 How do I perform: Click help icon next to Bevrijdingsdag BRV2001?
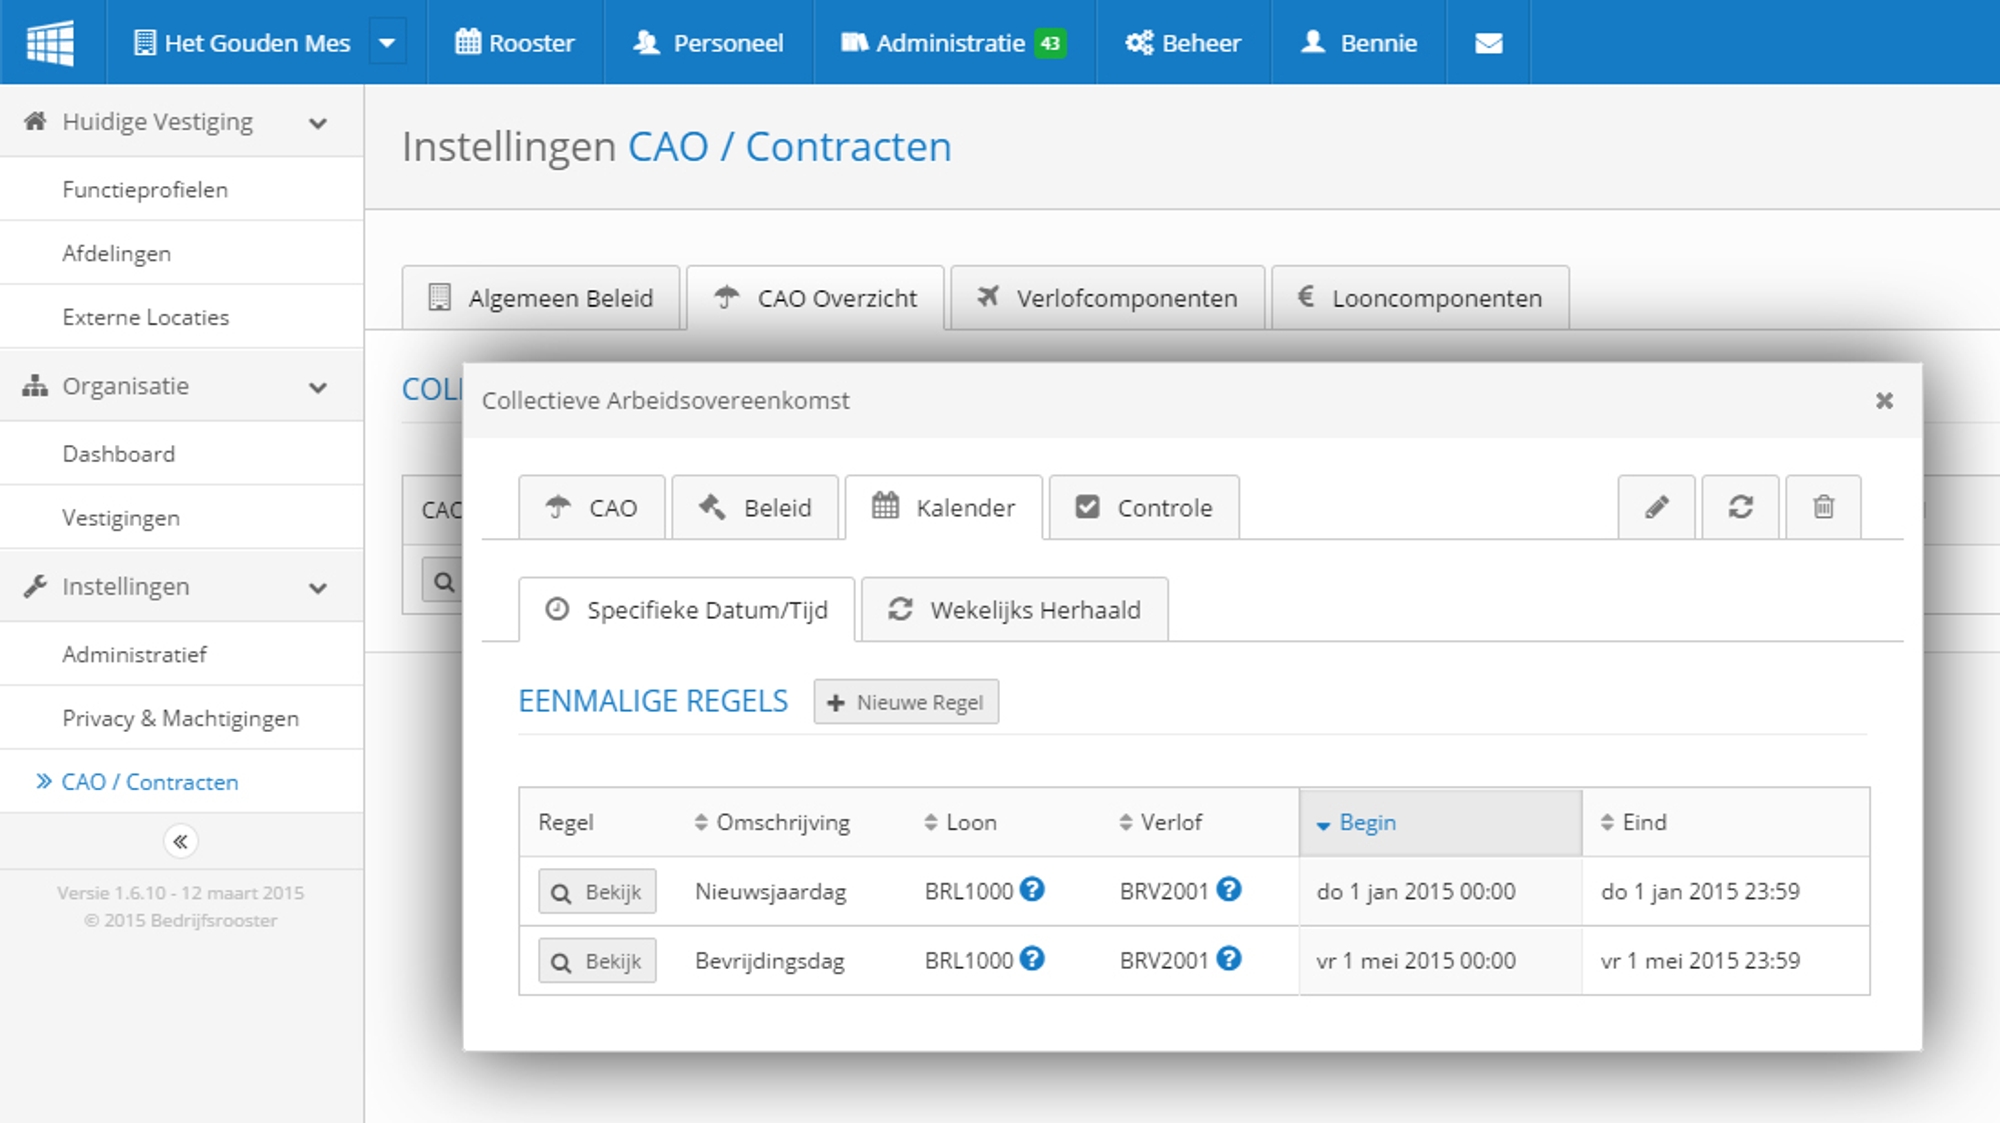tap(1229, 959)
